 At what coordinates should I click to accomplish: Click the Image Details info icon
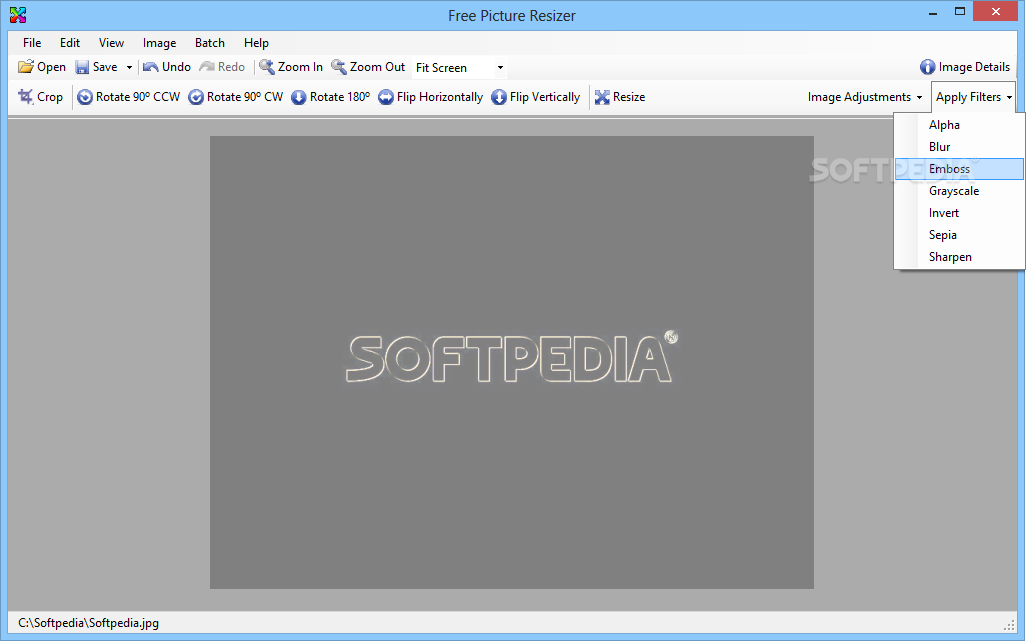927,67
